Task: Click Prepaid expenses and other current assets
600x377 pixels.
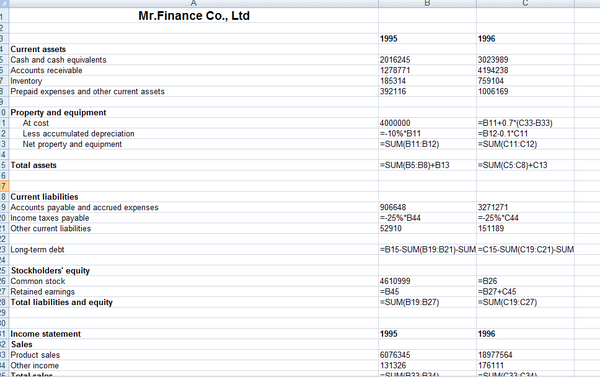Action: 88,91
